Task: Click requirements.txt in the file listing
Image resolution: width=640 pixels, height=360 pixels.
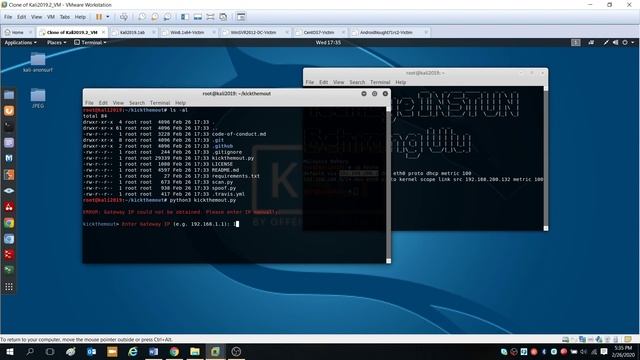Action: click(236, 176)
